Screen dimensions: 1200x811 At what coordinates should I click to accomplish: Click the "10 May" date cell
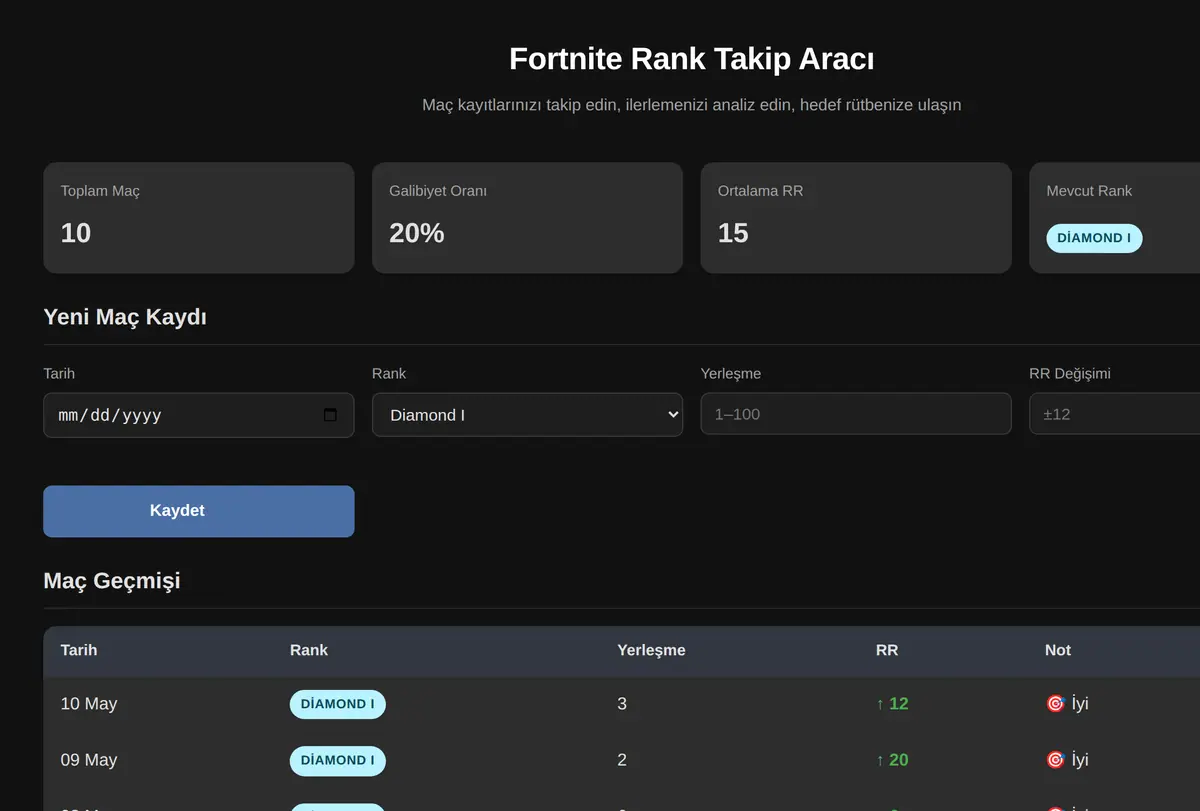pyautogui.click(x=89, y=704)
